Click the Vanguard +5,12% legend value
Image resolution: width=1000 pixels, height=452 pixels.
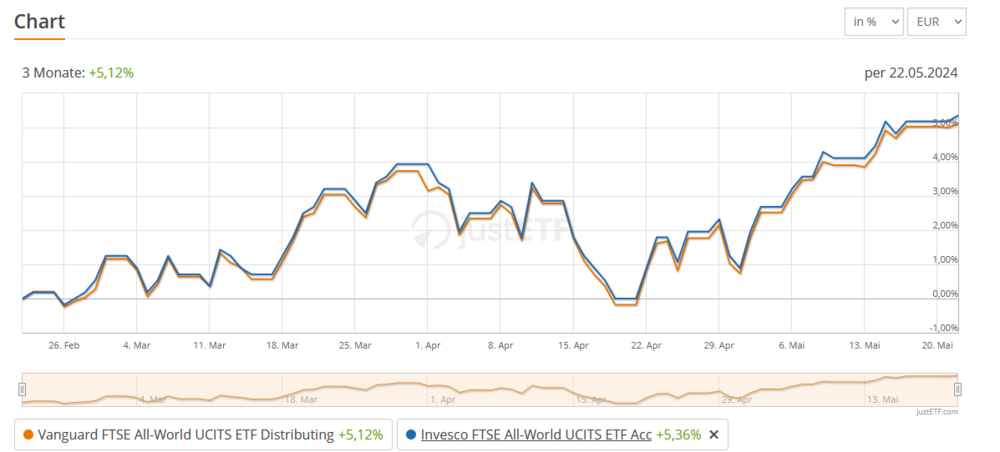[x=360, y=435]
